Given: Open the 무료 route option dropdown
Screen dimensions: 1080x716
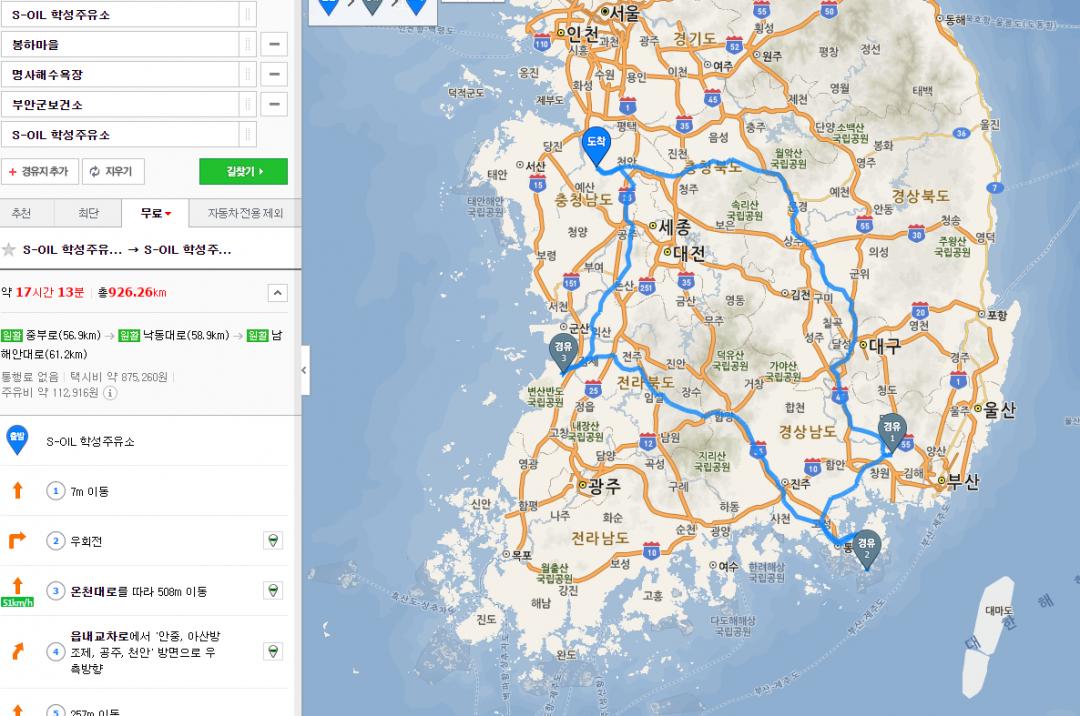Looking at the screenshot, I should (x=156, y=213).
